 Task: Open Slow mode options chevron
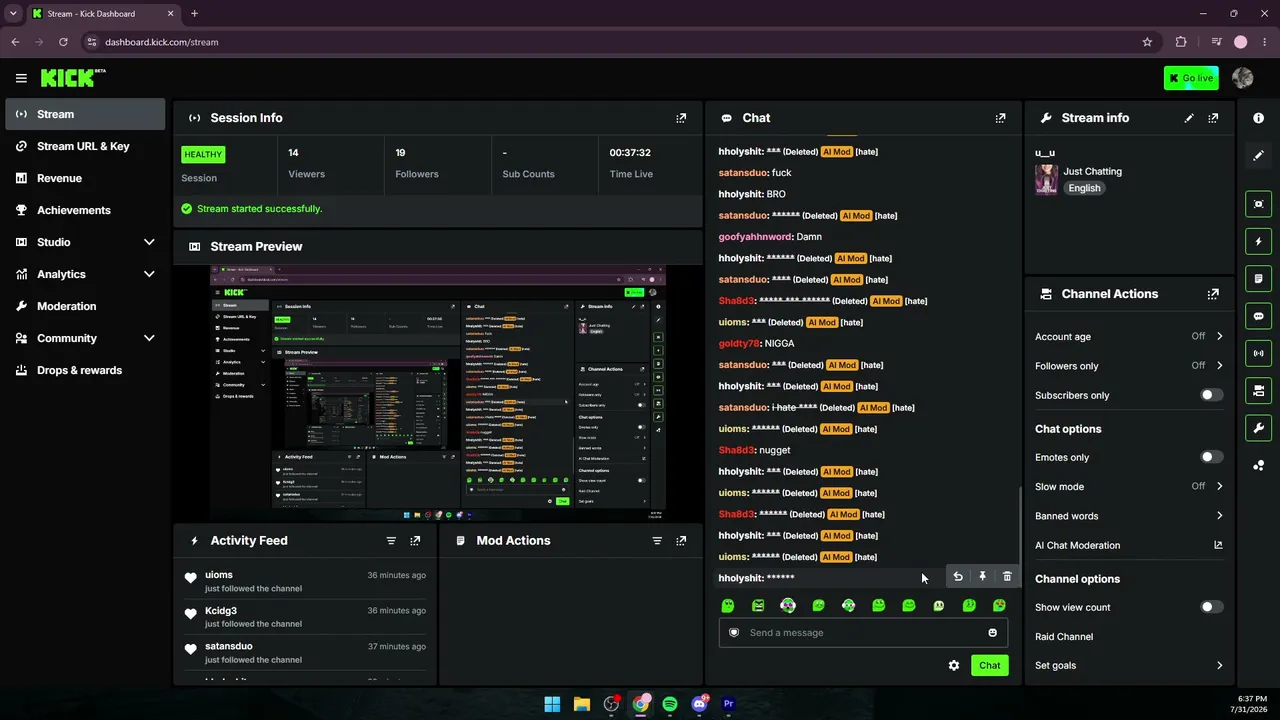click(x=1219, y=486)
